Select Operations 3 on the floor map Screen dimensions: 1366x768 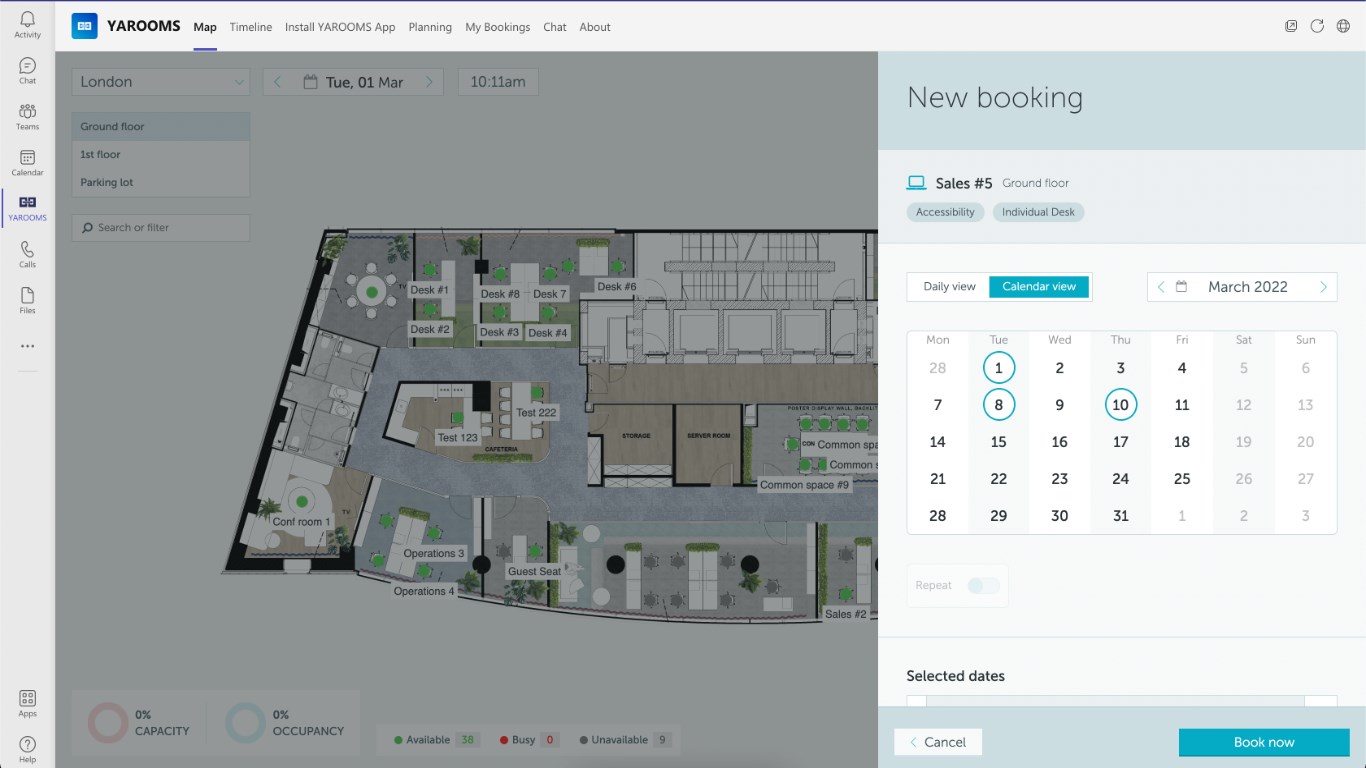click(x=434, y=553)
